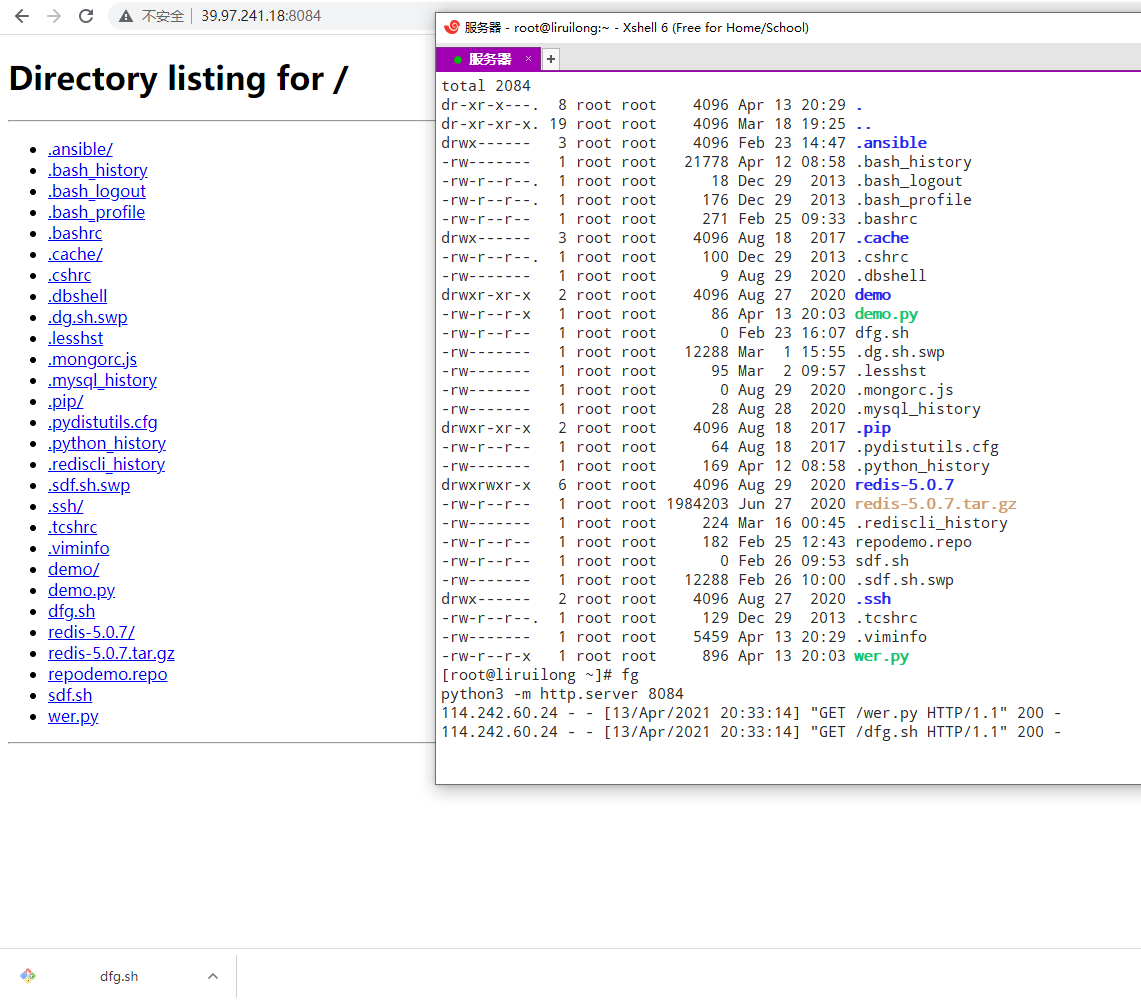
Task: Open the .tcshrc link
Action: 72,527
